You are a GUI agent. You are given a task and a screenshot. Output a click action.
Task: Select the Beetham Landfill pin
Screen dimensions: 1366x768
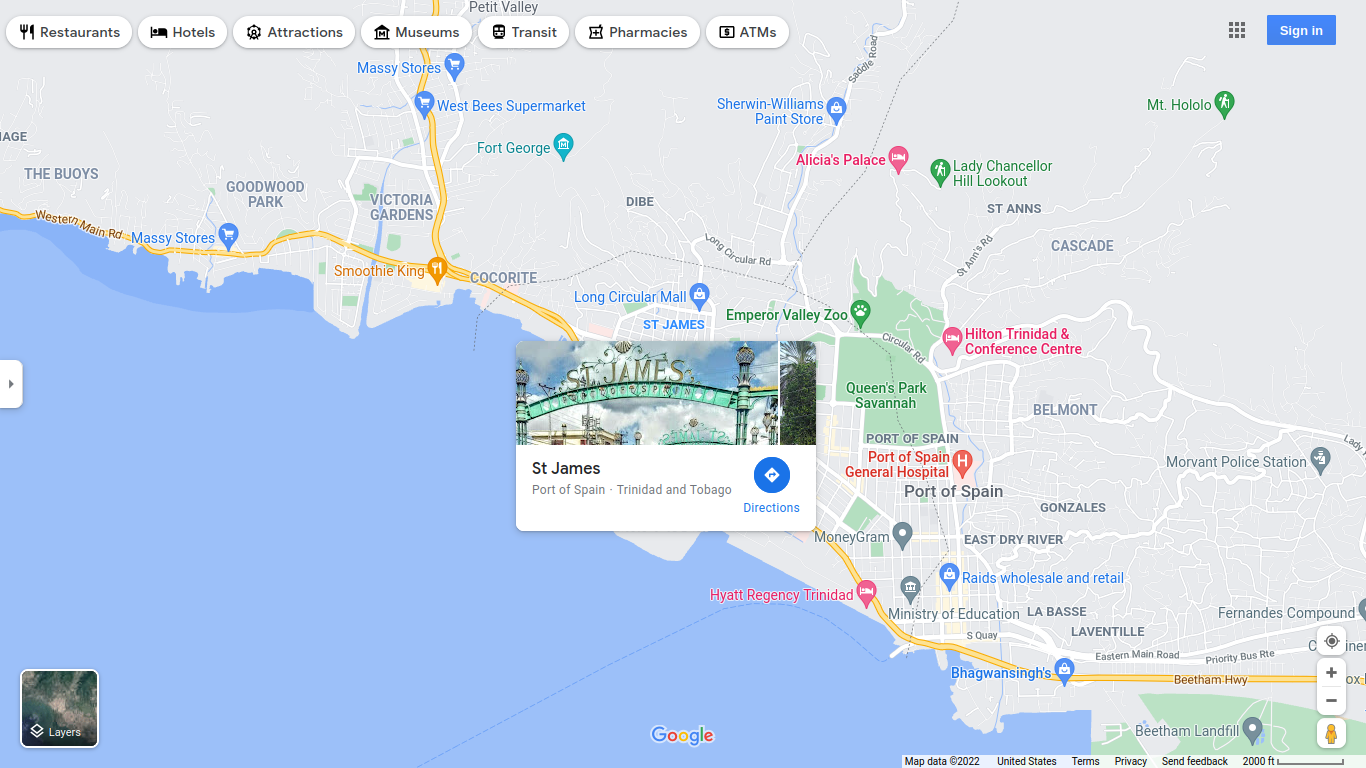[x=1252, y=729]
